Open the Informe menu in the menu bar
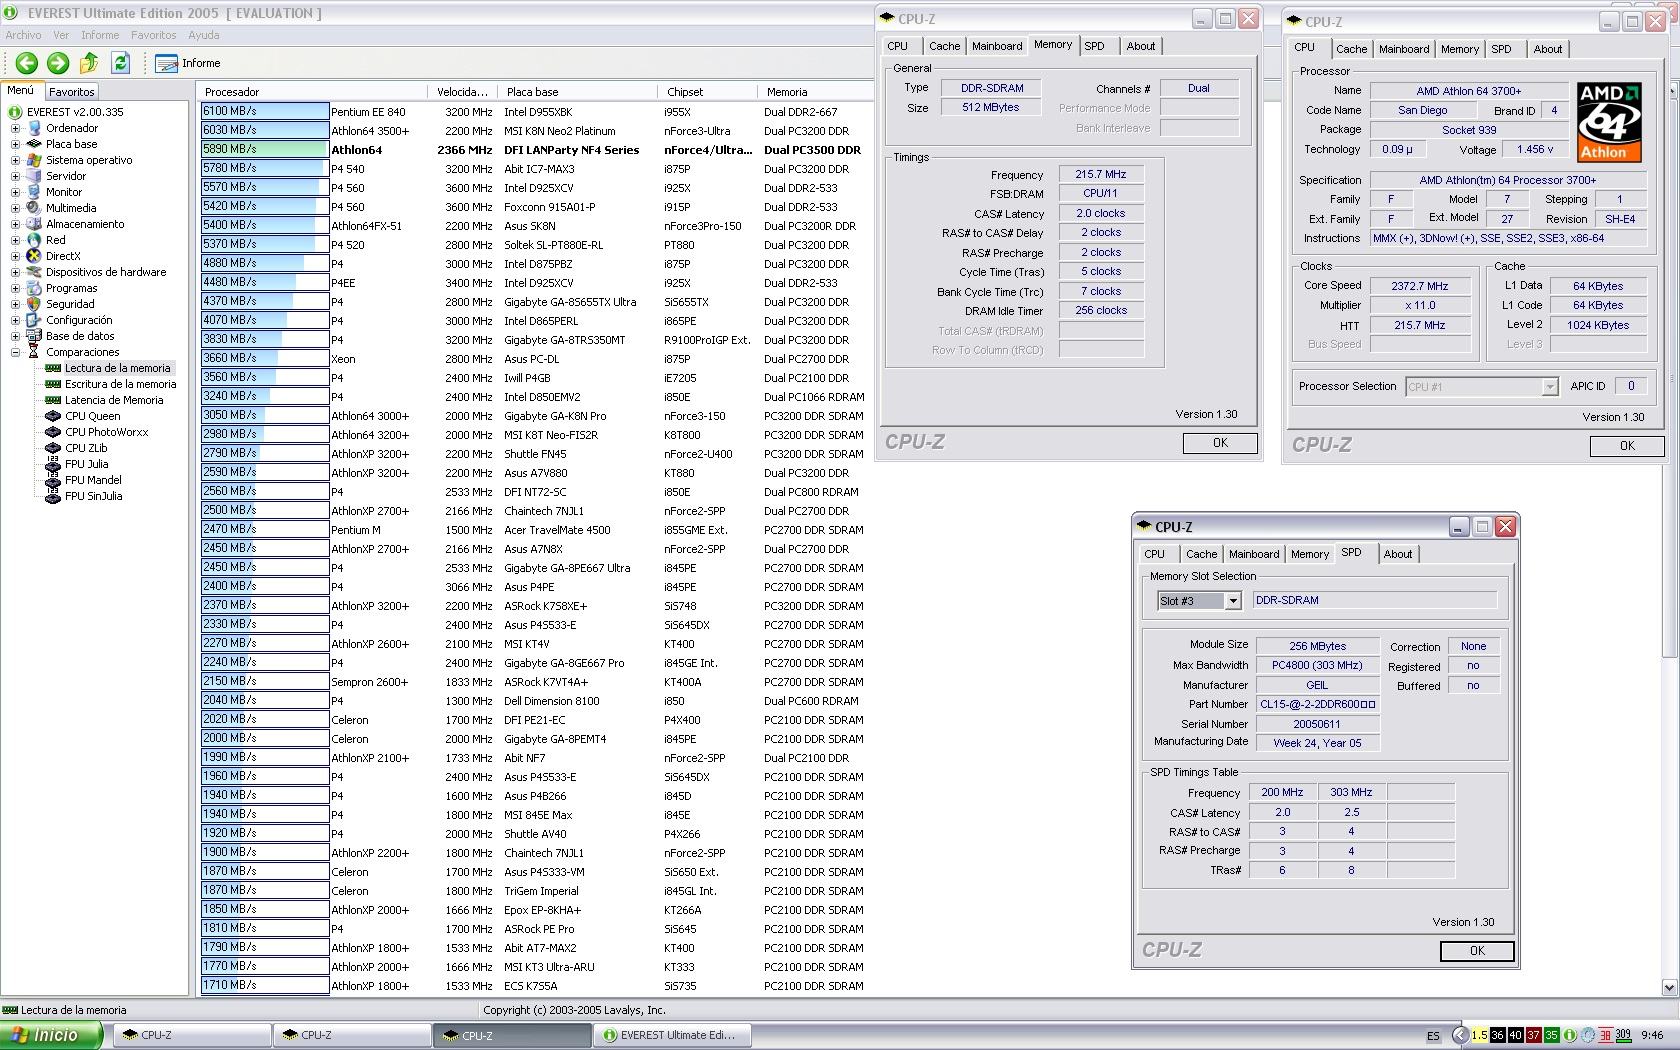Screen dimensions: 1680x1050 pyautogui.click(x=100, y=35)
